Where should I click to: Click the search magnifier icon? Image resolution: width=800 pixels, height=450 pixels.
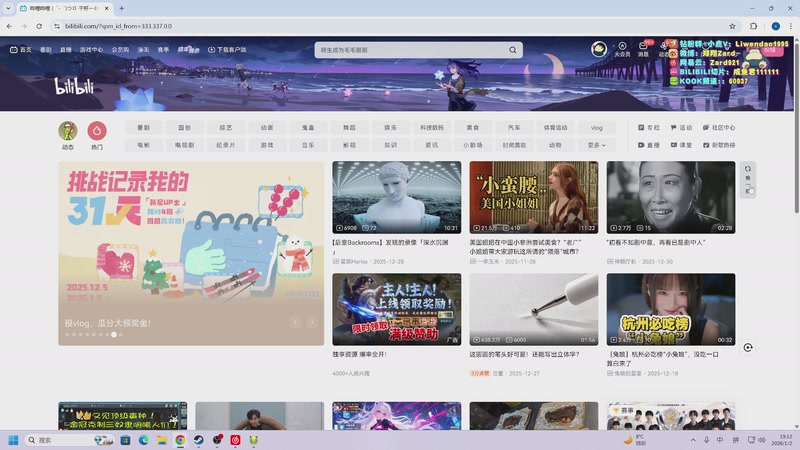[512, 50]
